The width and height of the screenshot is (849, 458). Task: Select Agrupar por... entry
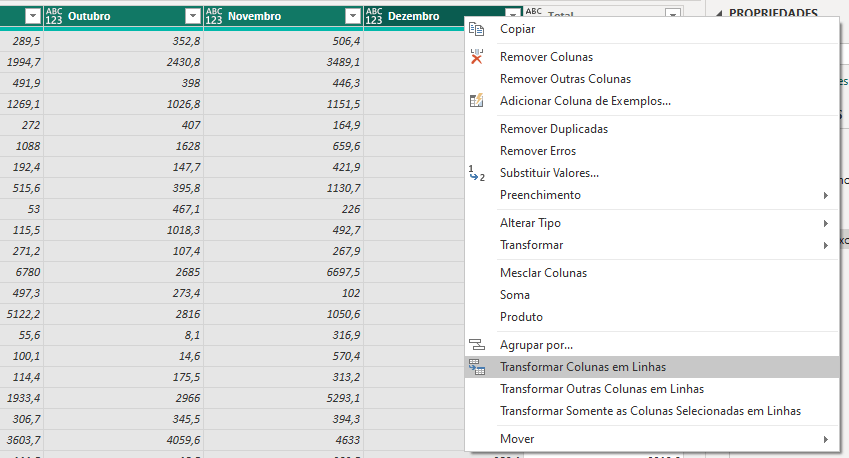click(652, 345)
